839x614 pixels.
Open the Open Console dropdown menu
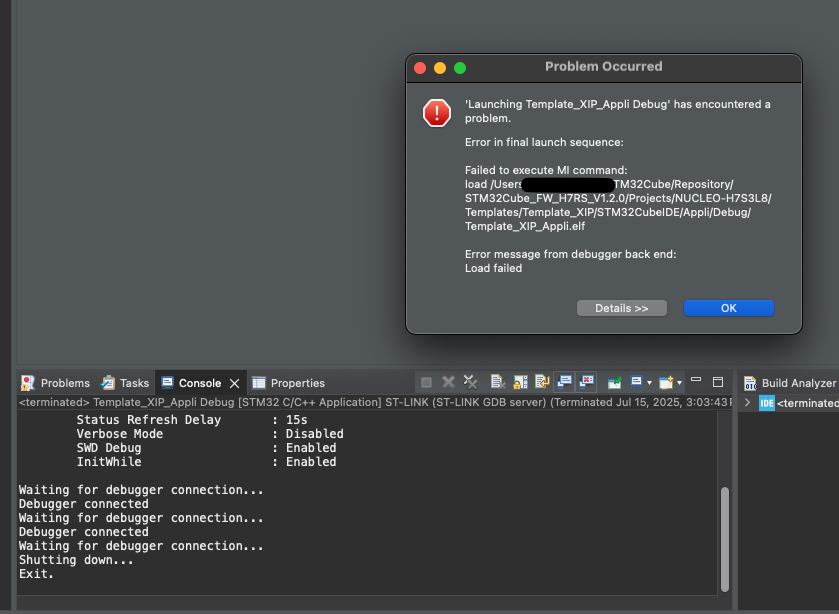pyautogui.click(x=680, y=382)
